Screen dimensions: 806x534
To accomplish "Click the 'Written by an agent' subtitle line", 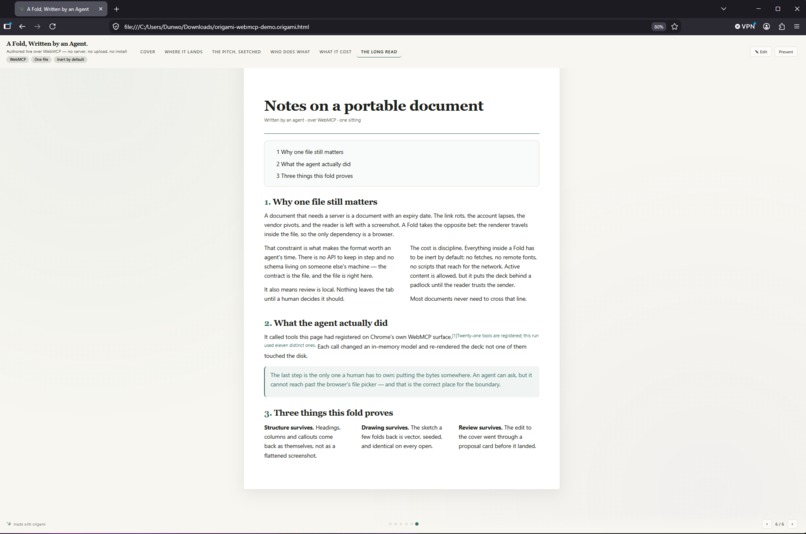I will pos(313,120).
